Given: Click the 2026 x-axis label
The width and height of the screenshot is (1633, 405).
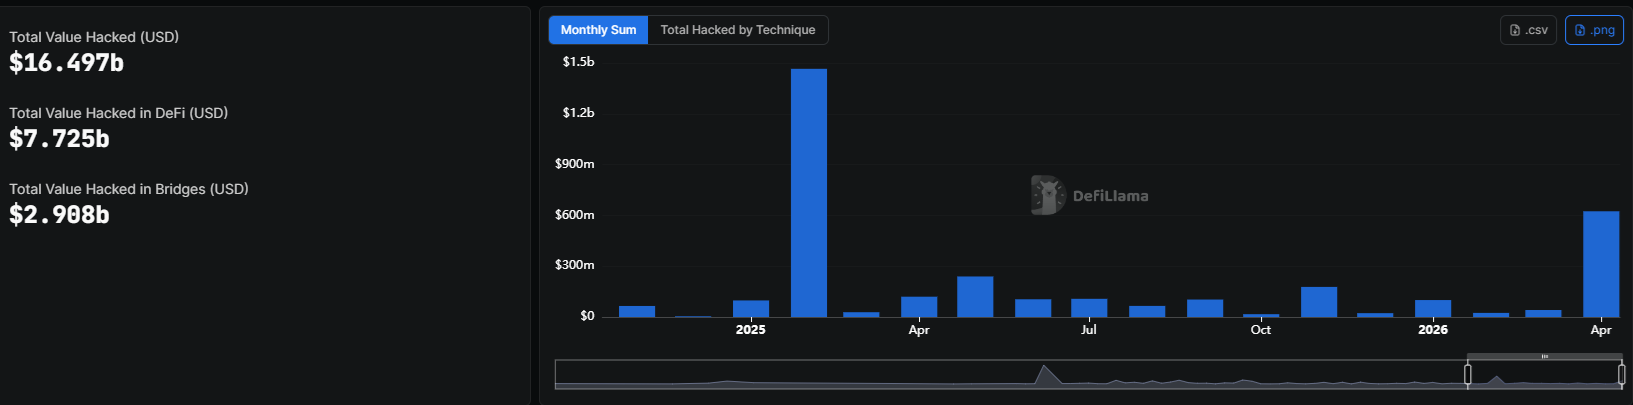Looking at the screenshot, I should coord(1433,330).
